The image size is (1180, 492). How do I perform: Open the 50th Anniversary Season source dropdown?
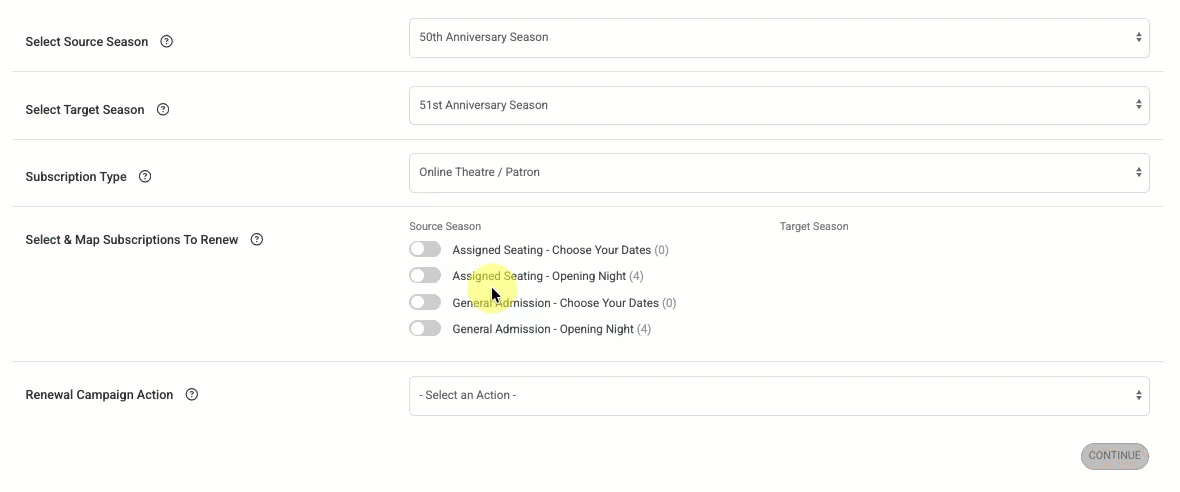(x=779, y=38)
